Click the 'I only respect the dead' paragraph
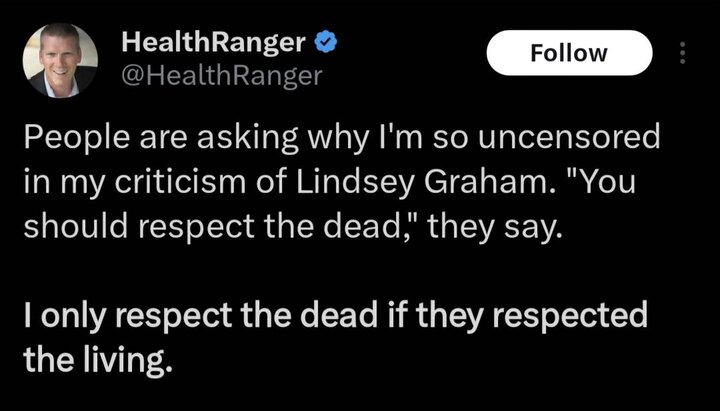The image size is (720, 411). (x=335, y=337)
